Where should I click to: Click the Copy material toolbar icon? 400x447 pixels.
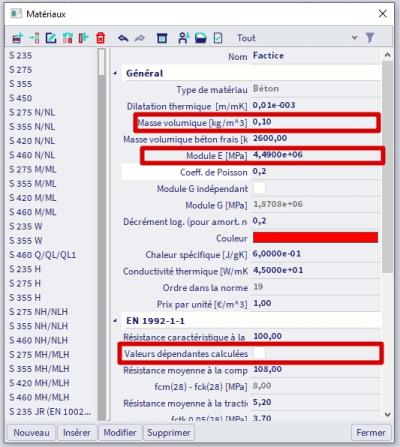pos(83,38)
